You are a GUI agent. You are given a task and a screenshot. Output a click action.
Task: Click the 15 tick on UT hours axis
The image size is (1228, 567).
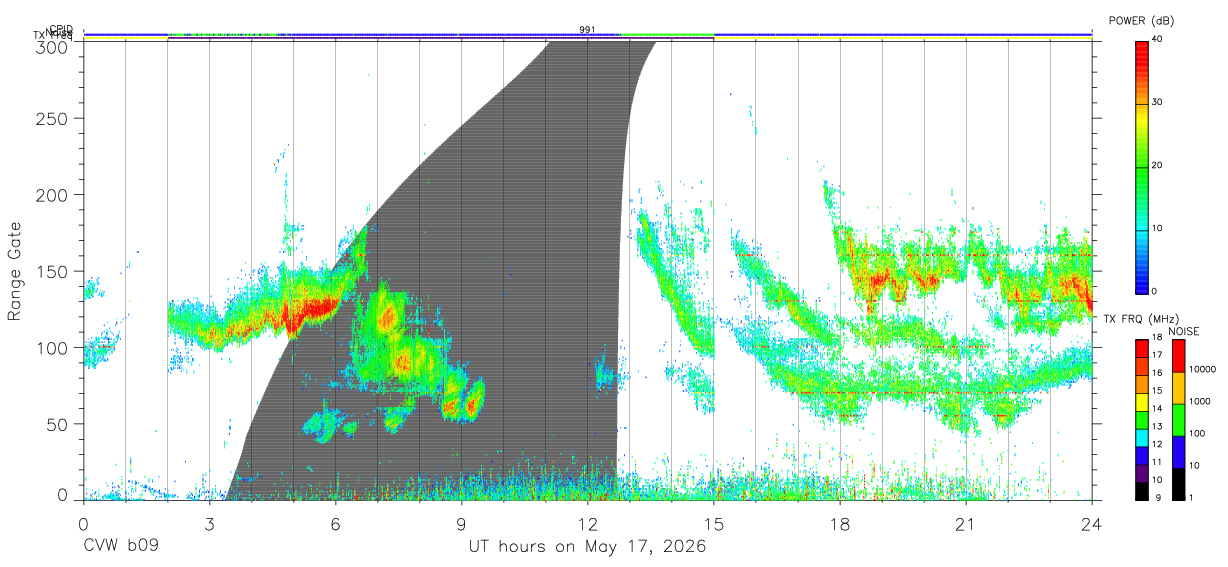[x=713, y=522]
